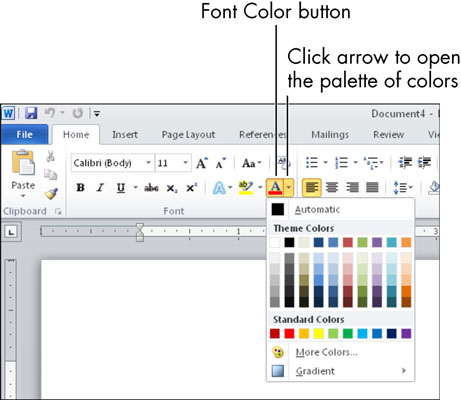Select the Bullets list icon

[312, 163]
